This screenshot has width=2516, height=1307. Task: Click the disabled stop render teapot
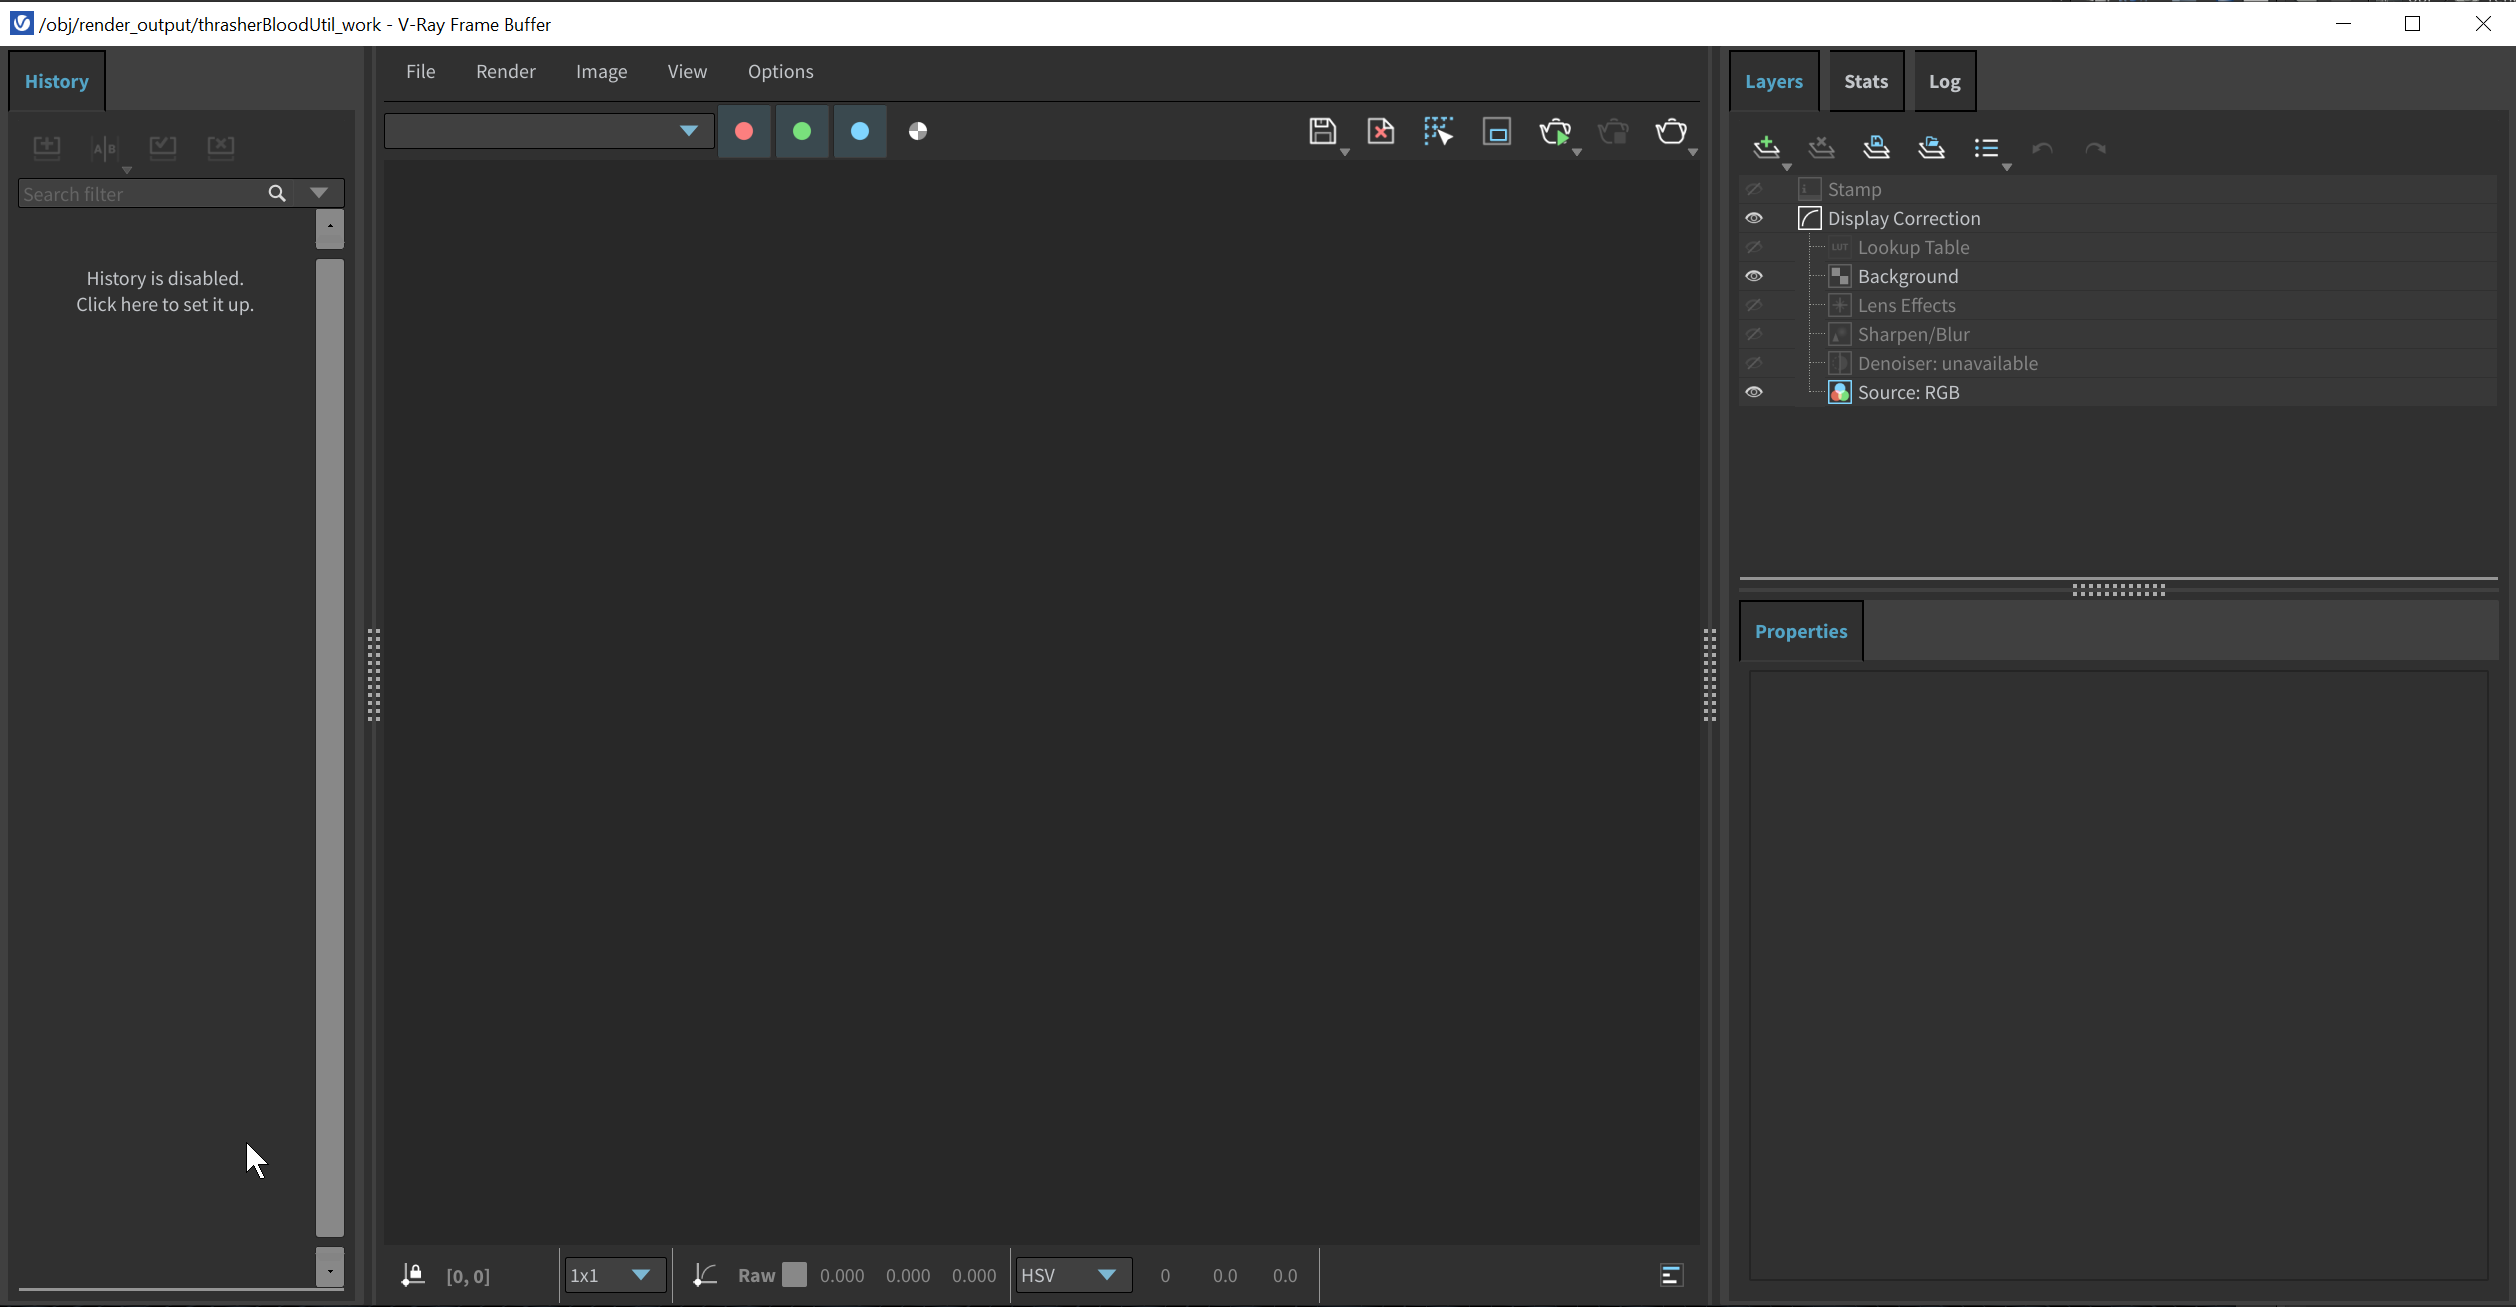tap(1612, 131)
